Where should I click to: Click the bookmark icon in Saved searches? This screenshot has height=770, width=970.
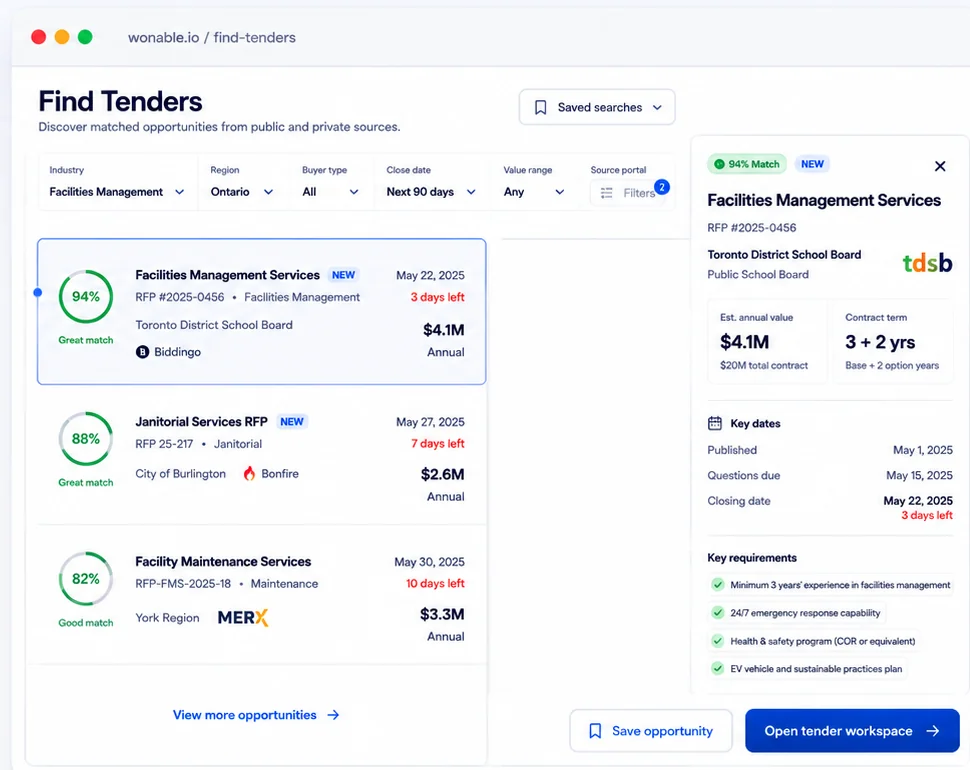point(540,108)
